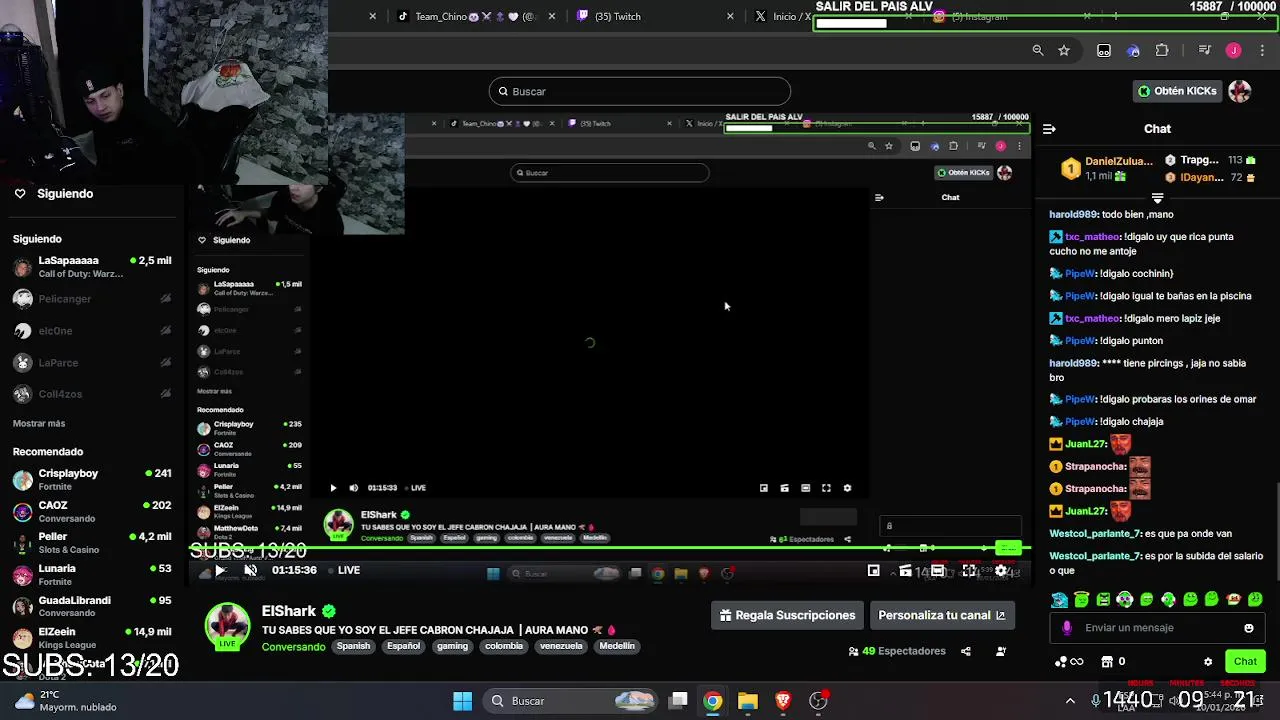Open the browser extensions puzzle icon
The width and height of the screenshot is (1280, 720).
click(1162, 50)
